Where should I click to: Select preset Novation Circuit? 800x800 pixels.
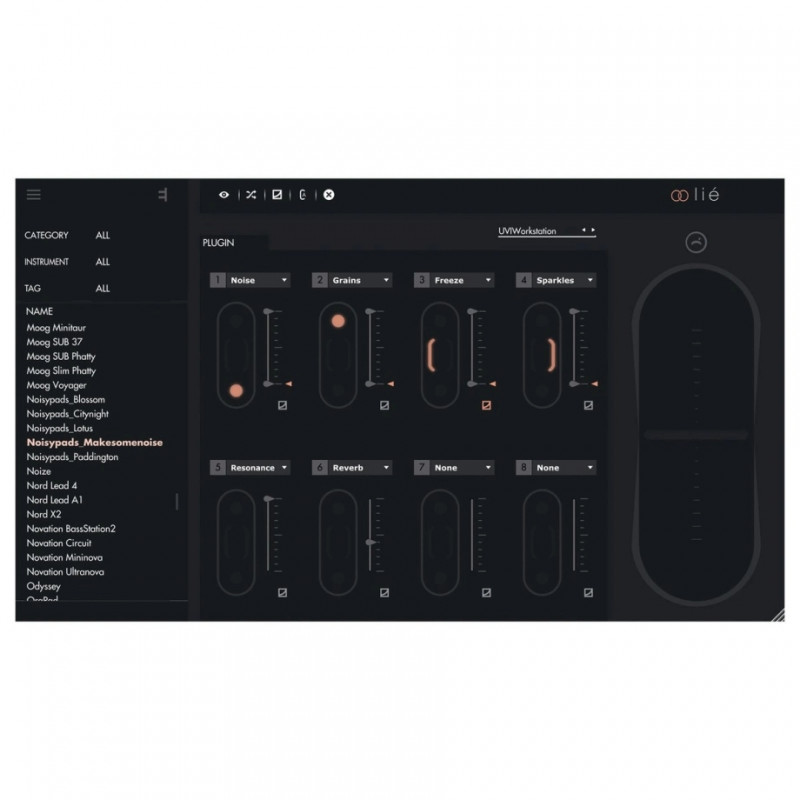[x=59, y=543]
